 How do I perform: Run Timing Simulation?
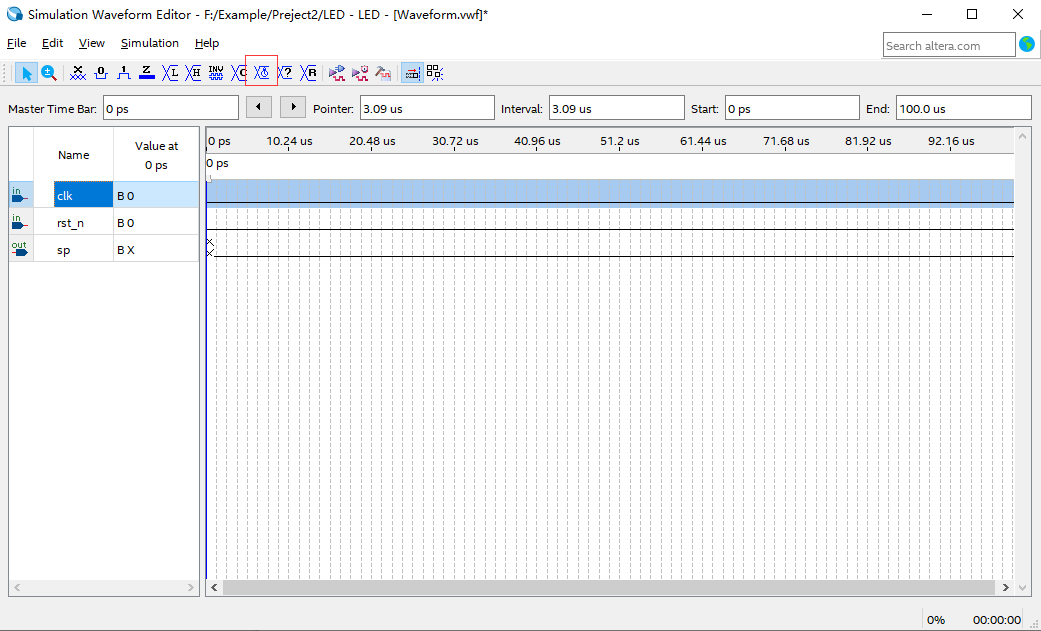click(360, 72)
